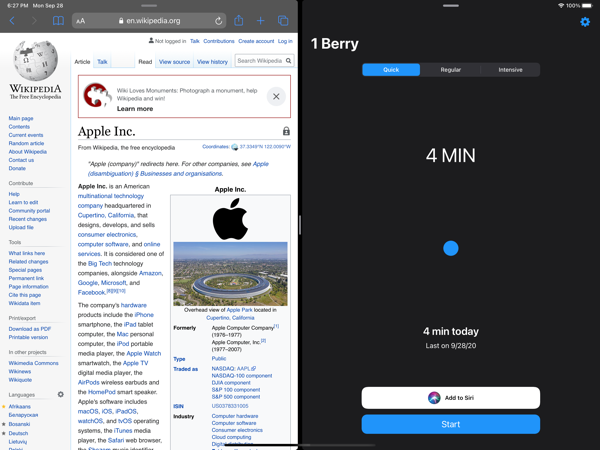Show all Safari tabs overview
The width and height of the screenshot is (600, 450).
coord(283,21)
